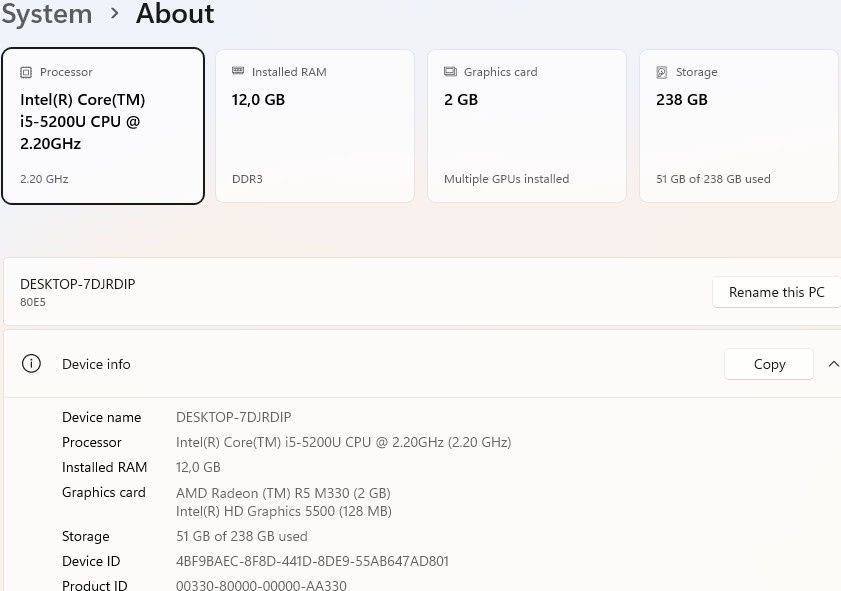Click '51 GB of 238 GB used' in Storage card
The image size is (841, 591).
pos(713,179)
